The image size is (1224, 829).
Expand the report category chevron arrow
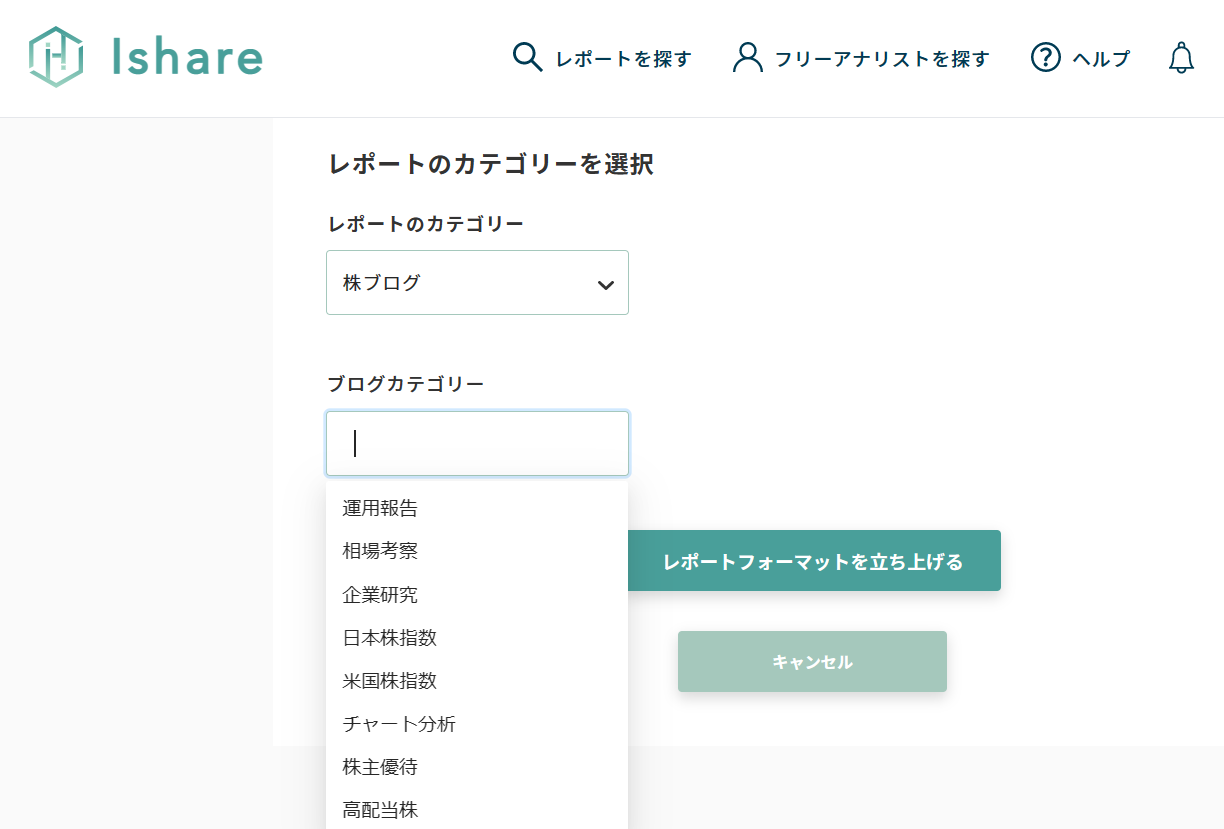click(x=605, y=284)
